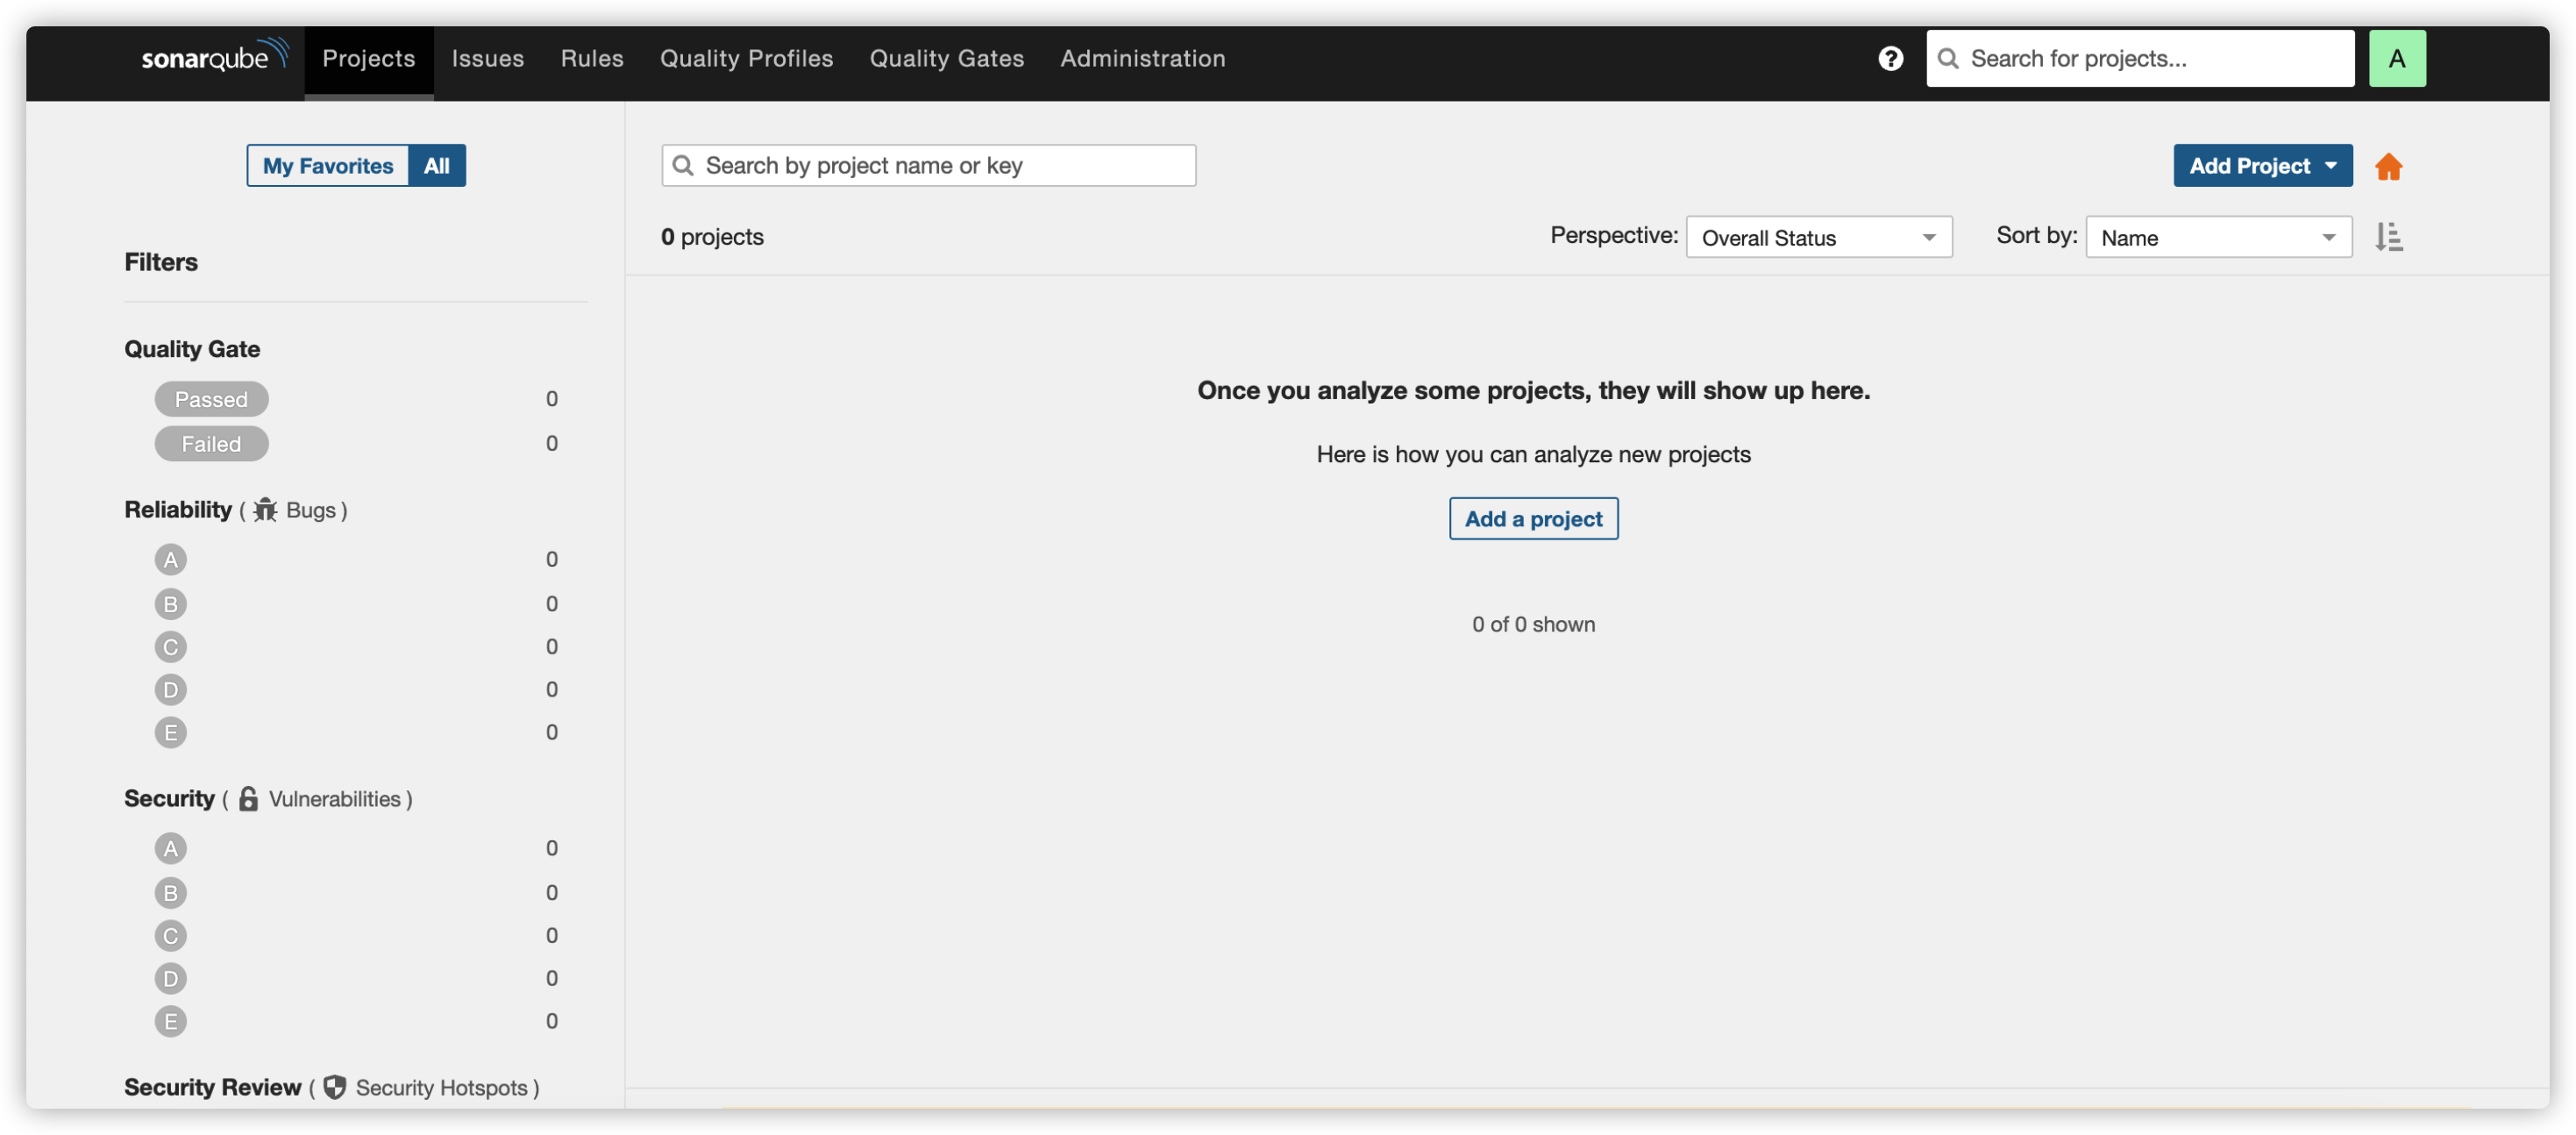
Task: Filter projects by Failed quality gate
Action: click(211, 443)
